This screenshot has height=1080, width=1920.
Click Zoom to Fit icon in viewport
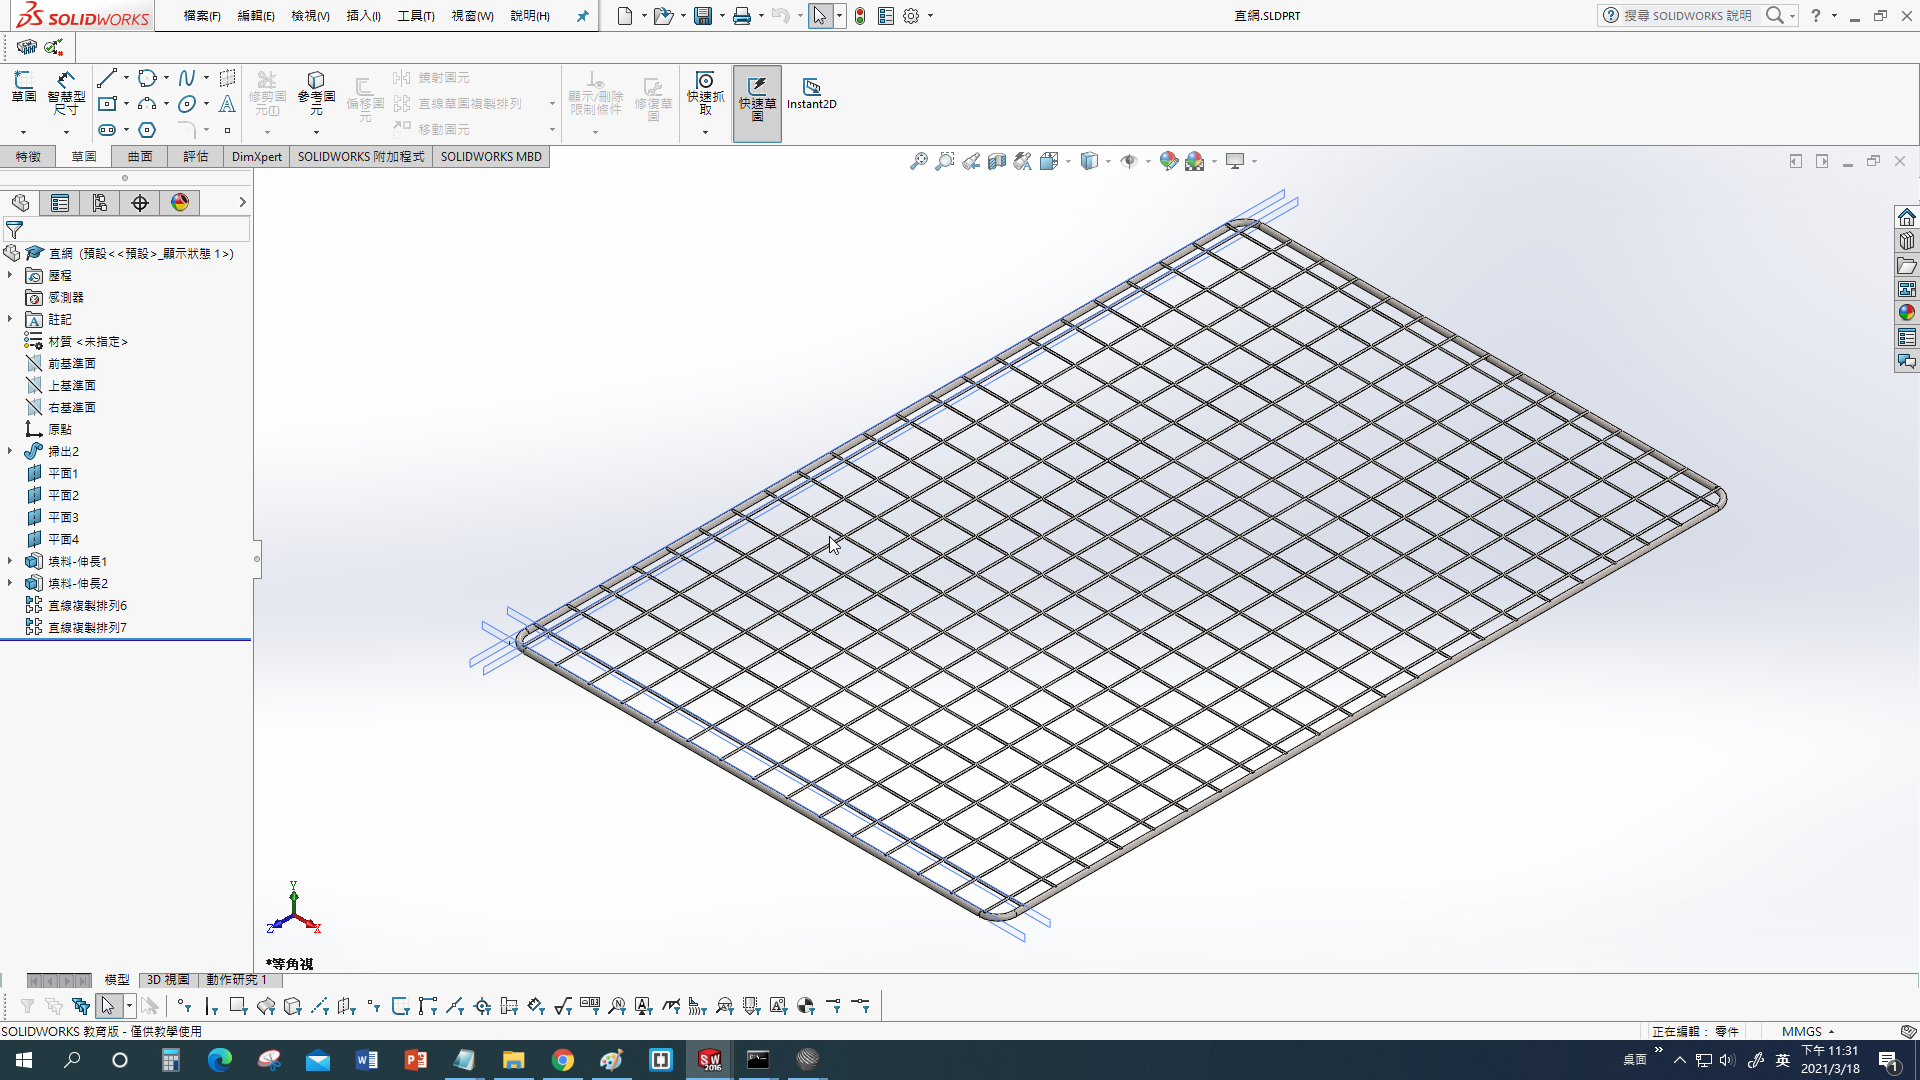pyautogui.click(x=918, y=161)
